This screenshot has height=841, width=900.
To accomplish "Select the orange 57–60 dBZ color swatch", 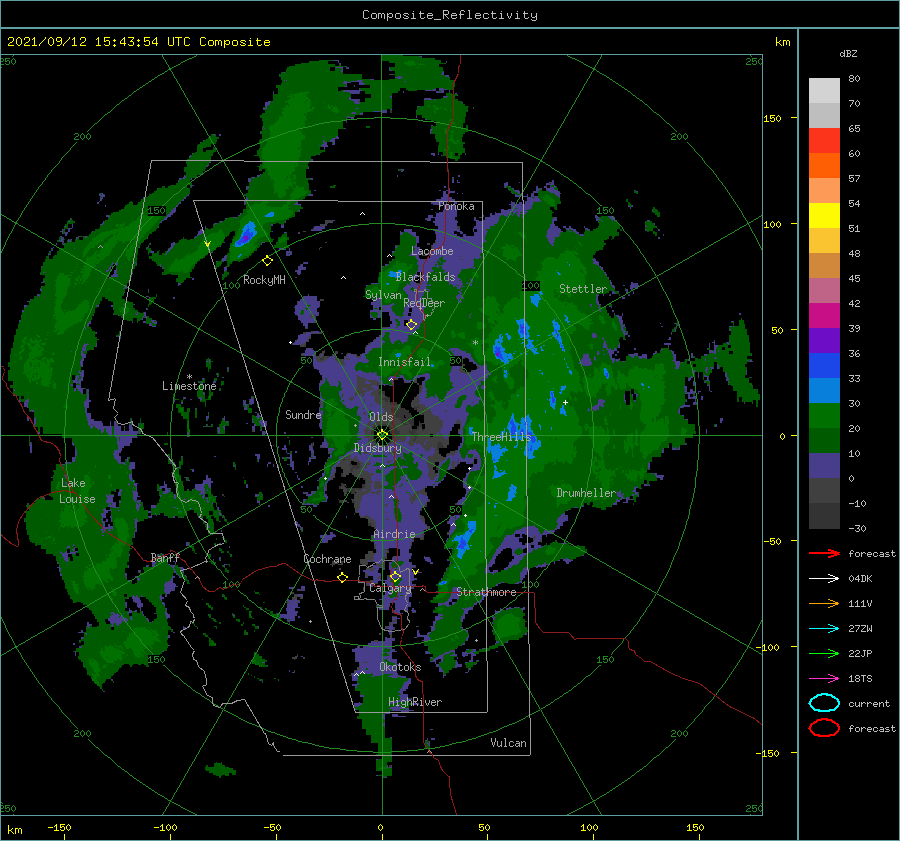I will pos(824,166).
